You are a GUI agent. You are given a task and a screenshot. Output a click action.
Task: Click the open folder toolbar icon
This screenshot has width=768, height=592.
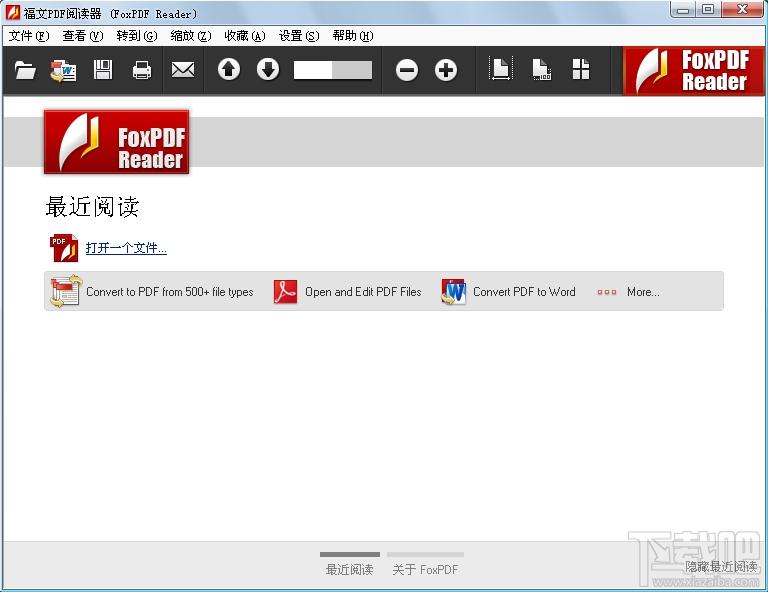[25, 70]
